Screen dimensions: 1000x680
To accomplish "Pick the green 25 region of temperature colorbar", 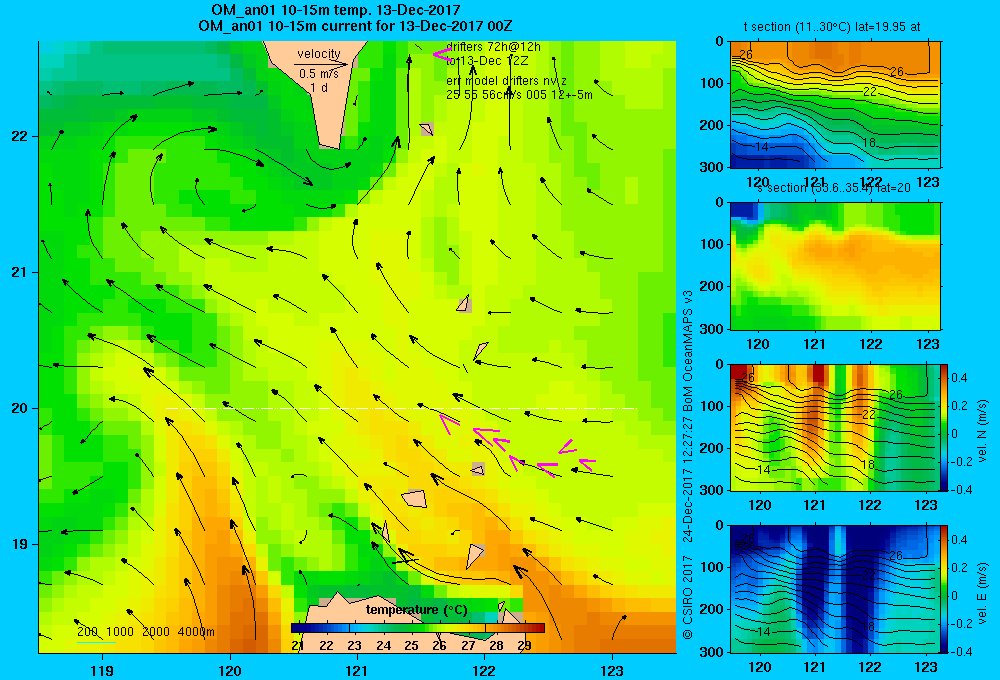I will (x=411, y=628).
